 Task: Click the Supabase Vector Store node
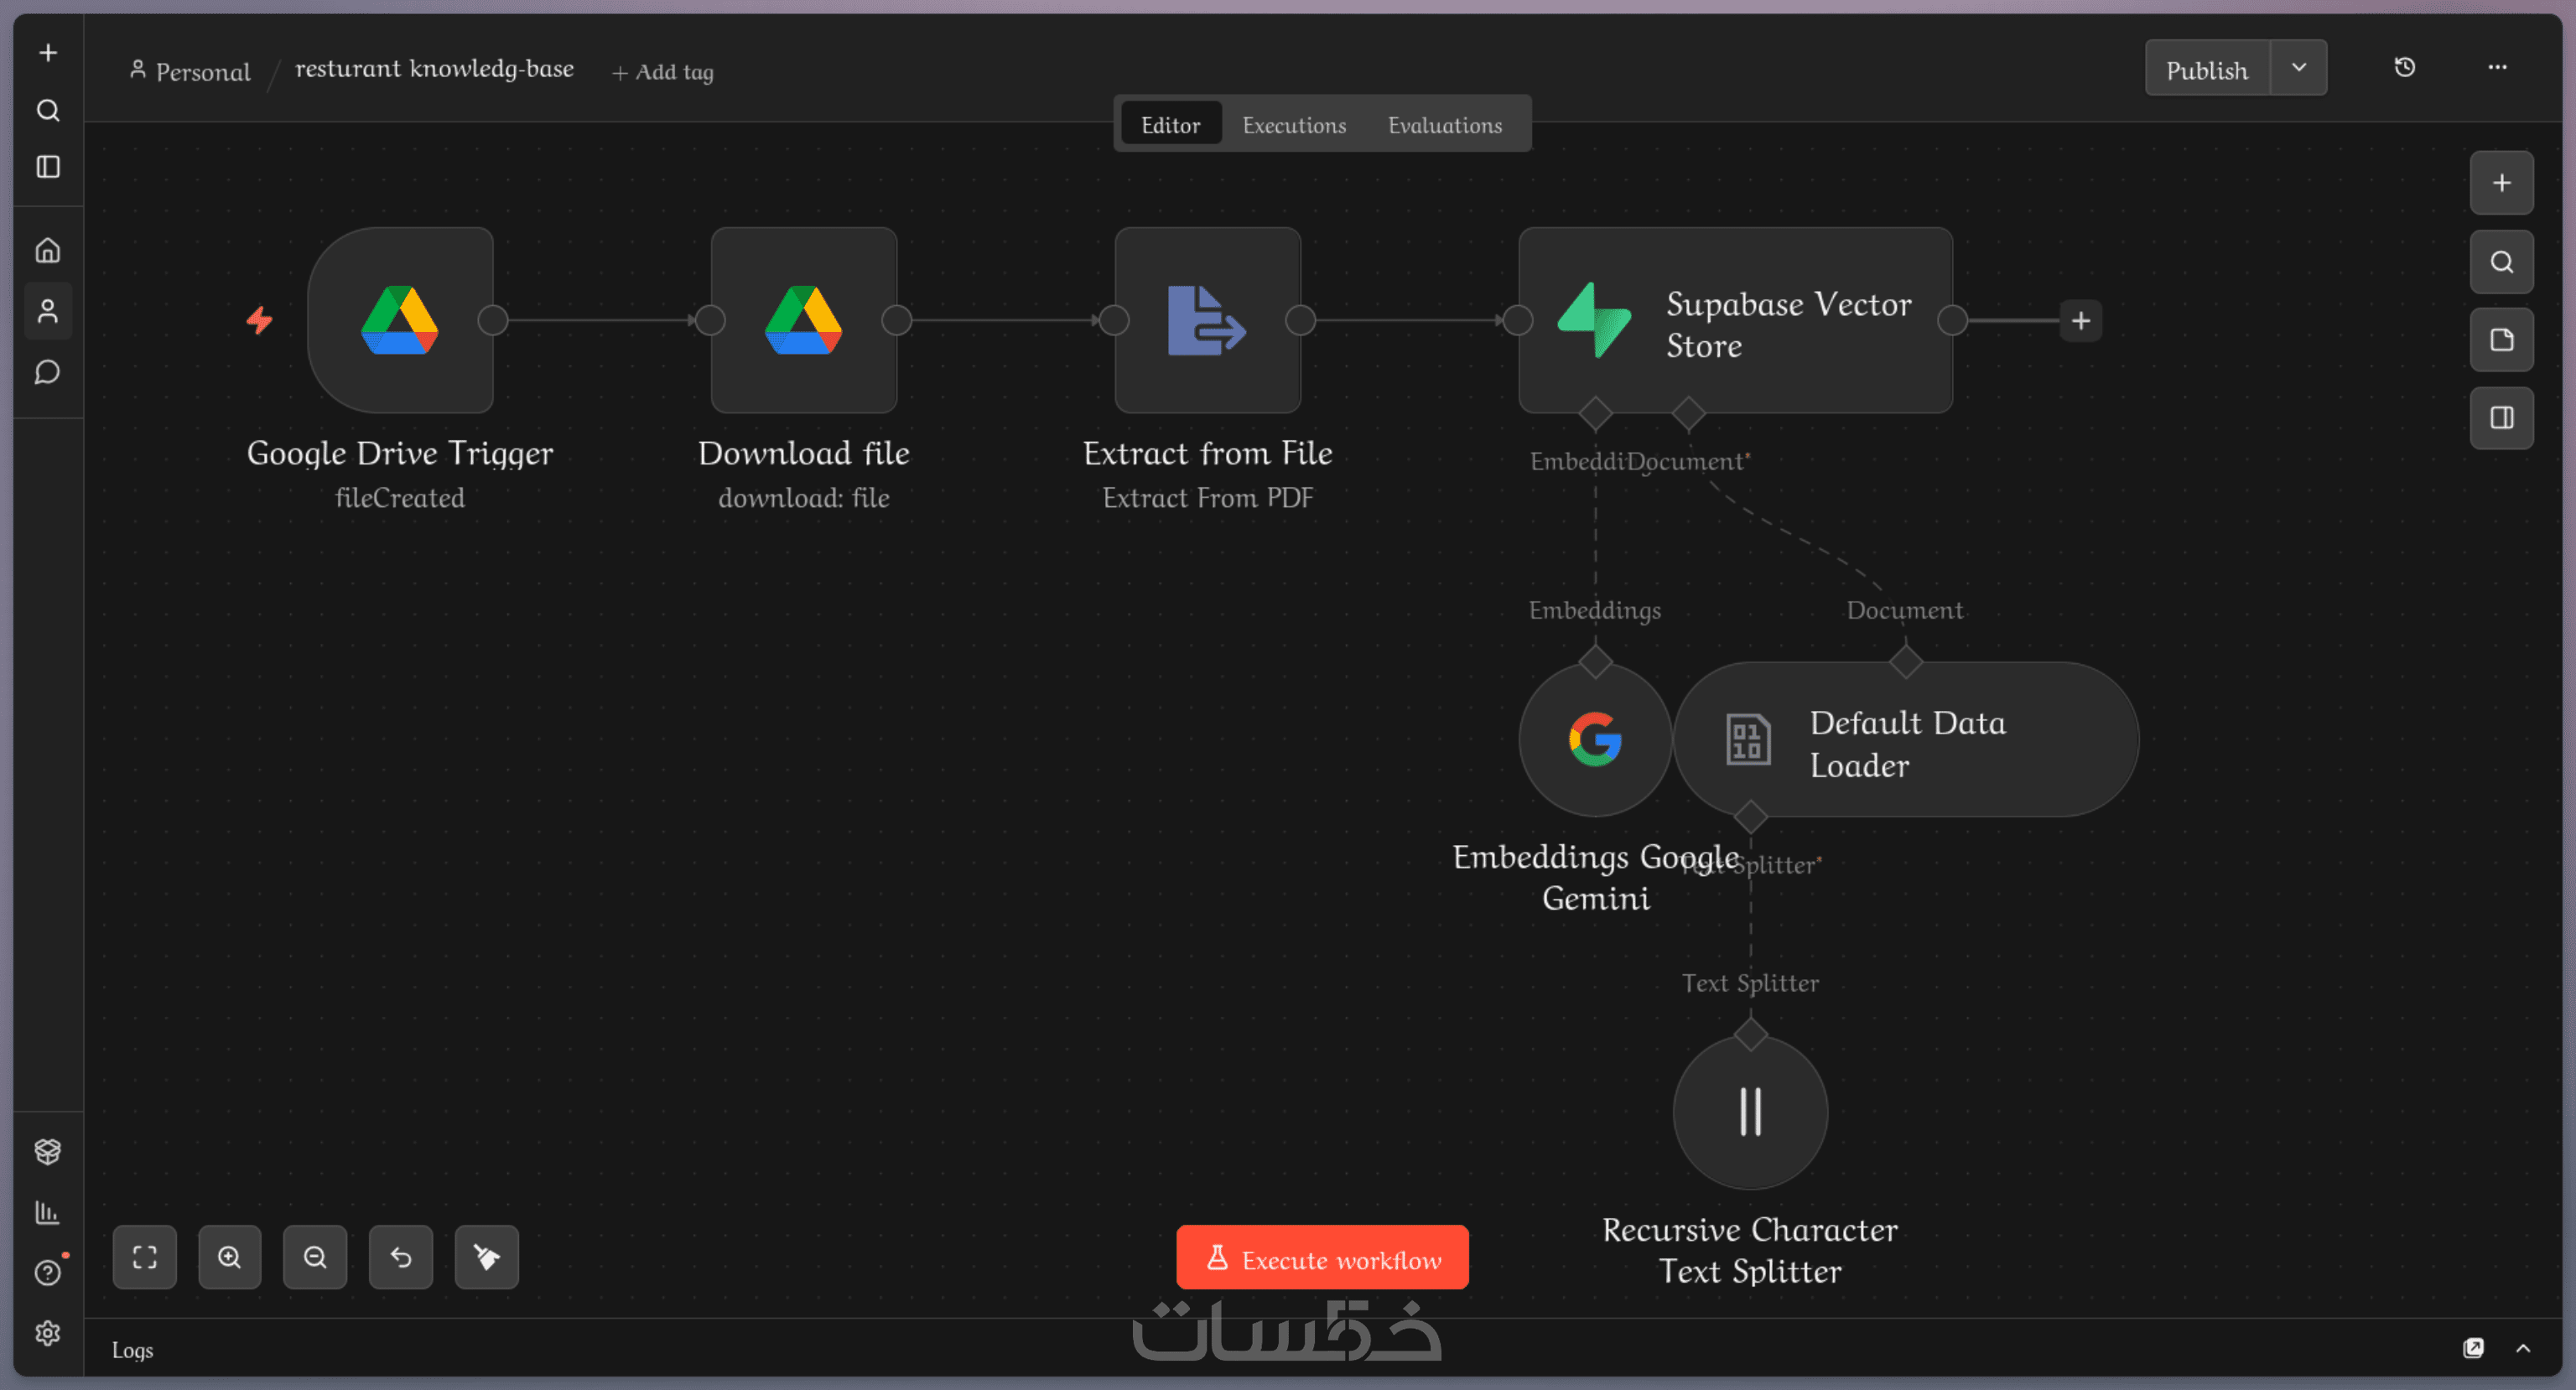pos(1735,322)
